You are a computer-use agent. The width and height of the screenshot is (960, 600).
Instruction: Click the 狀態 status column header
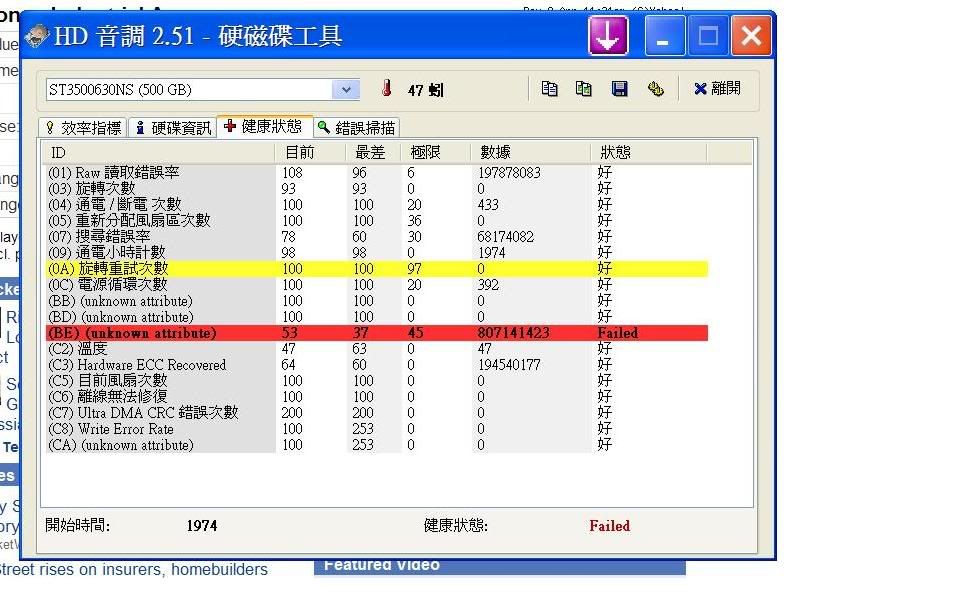[x=615, y=152]
